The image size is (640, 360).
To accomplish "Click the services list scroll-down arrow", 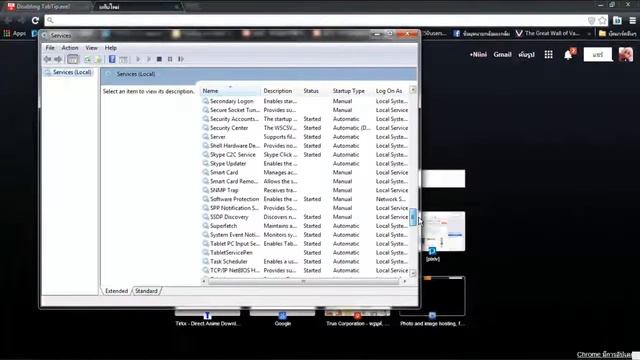I will click(x=413, y=273).
